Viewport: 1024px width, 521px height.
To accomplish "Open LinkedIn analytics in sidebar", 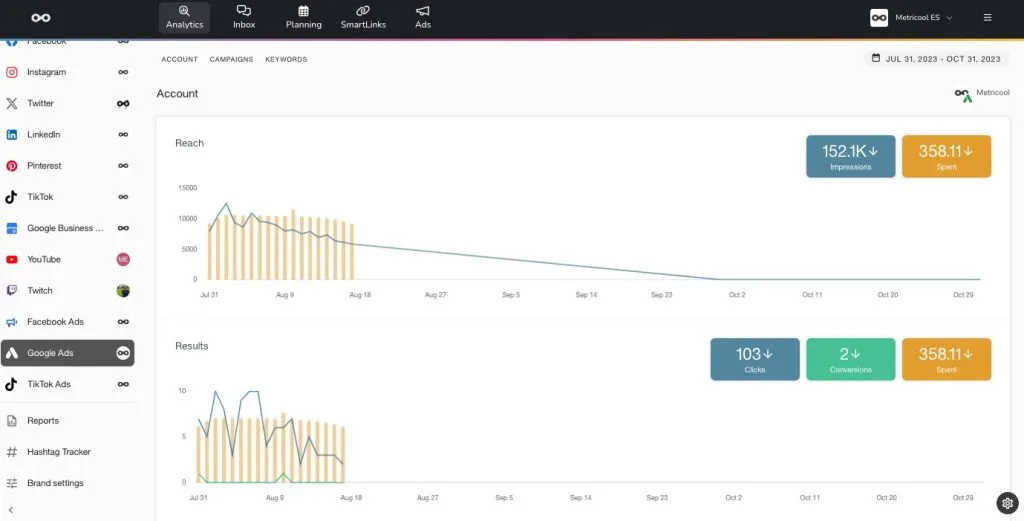I will pyautogui.click(x=68, y=134).
